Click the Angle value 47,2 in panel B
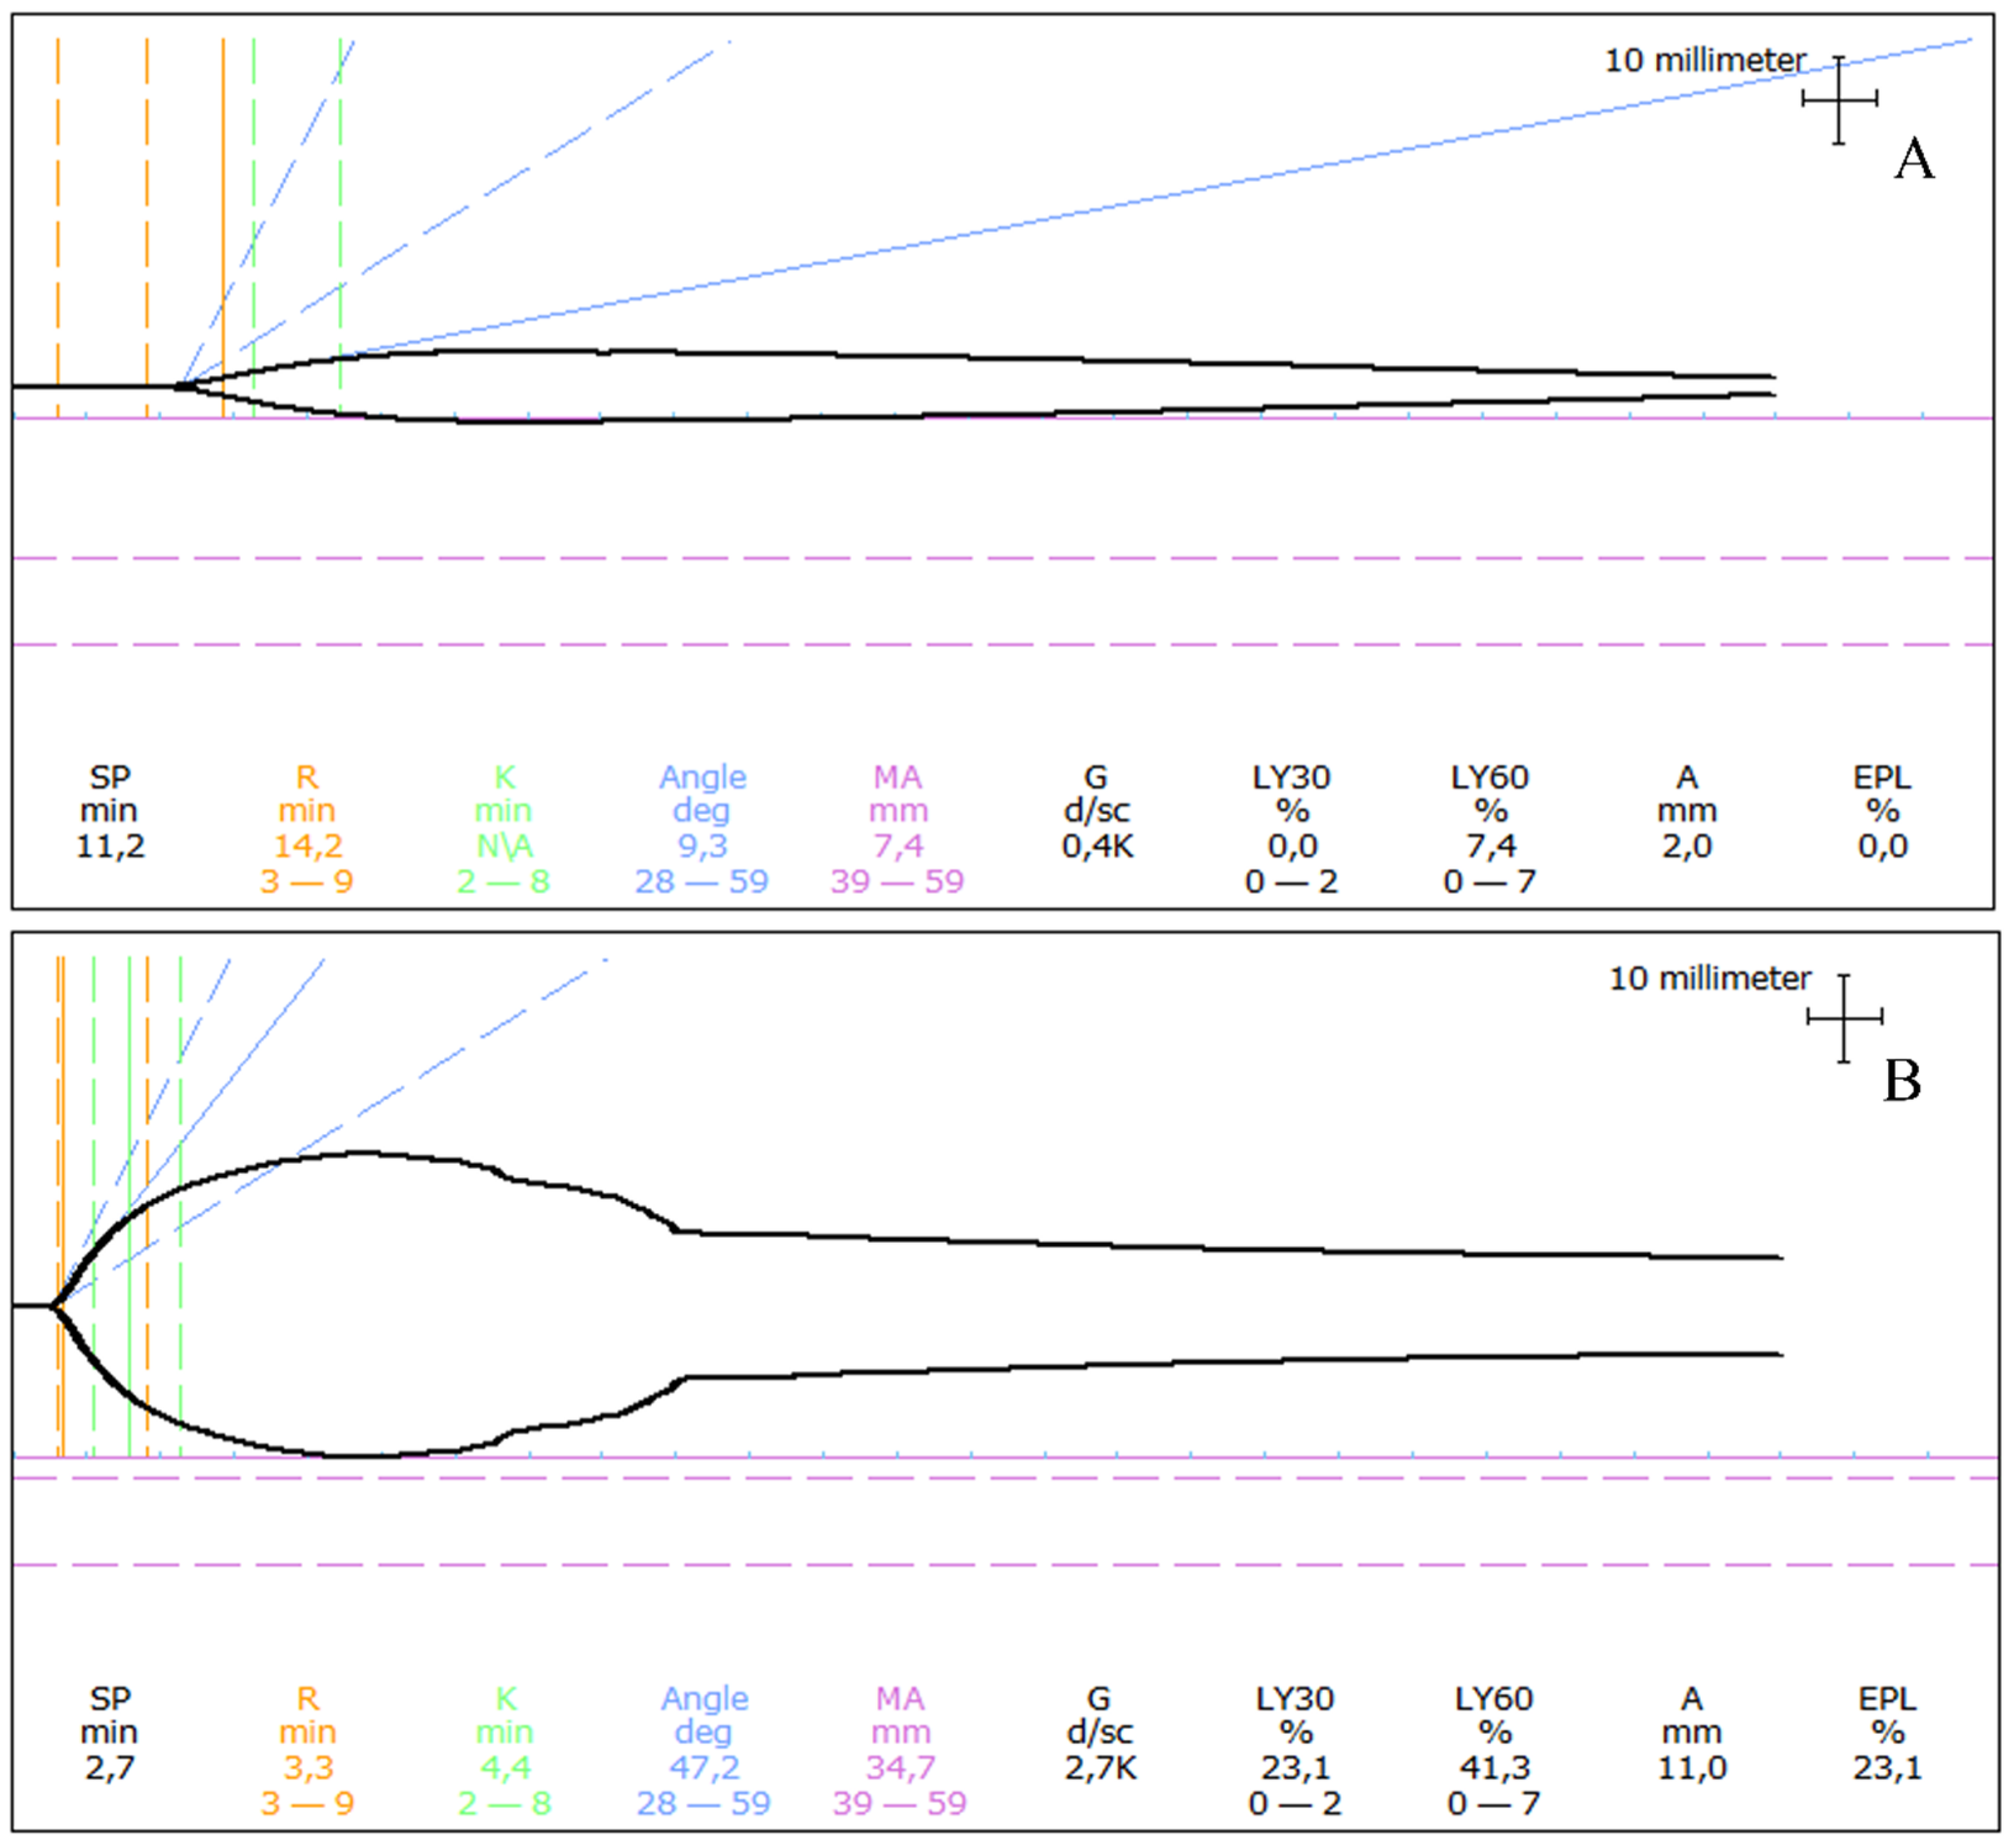2006x1848 pixels. (704, 1767)
